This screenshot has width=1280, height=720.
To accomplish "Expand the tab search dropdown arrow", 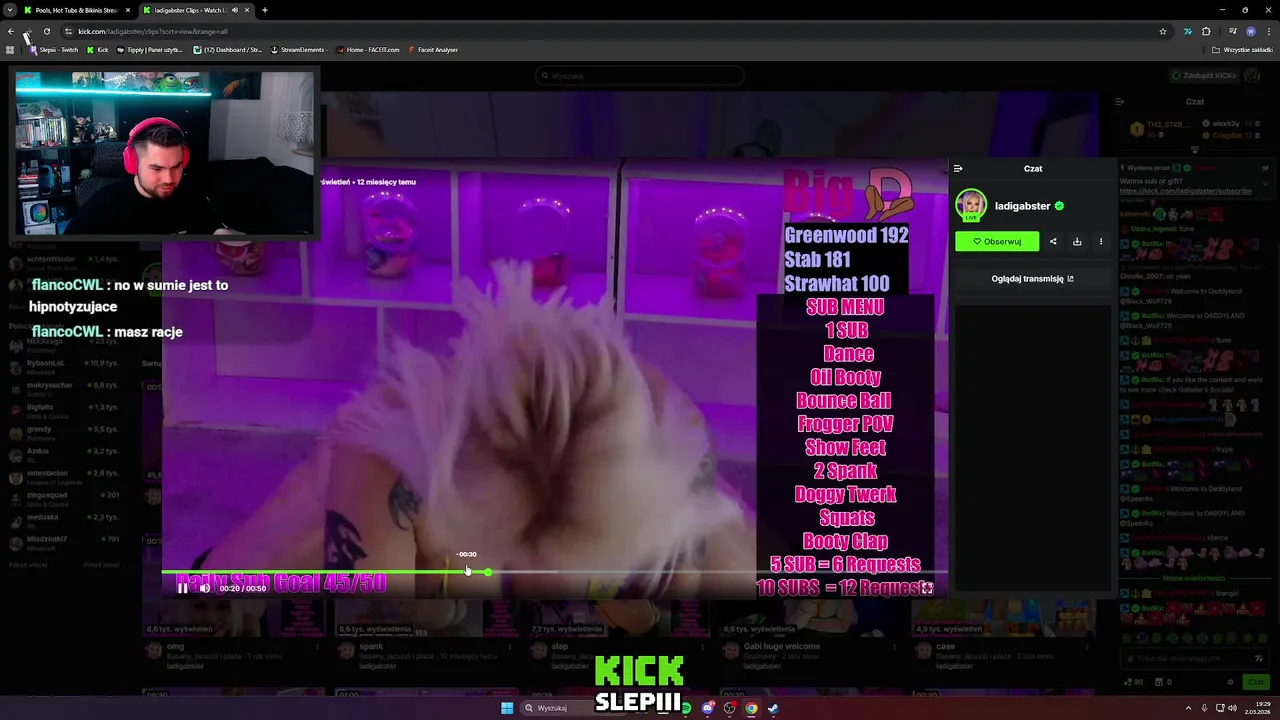I will (x=9, y=10).
